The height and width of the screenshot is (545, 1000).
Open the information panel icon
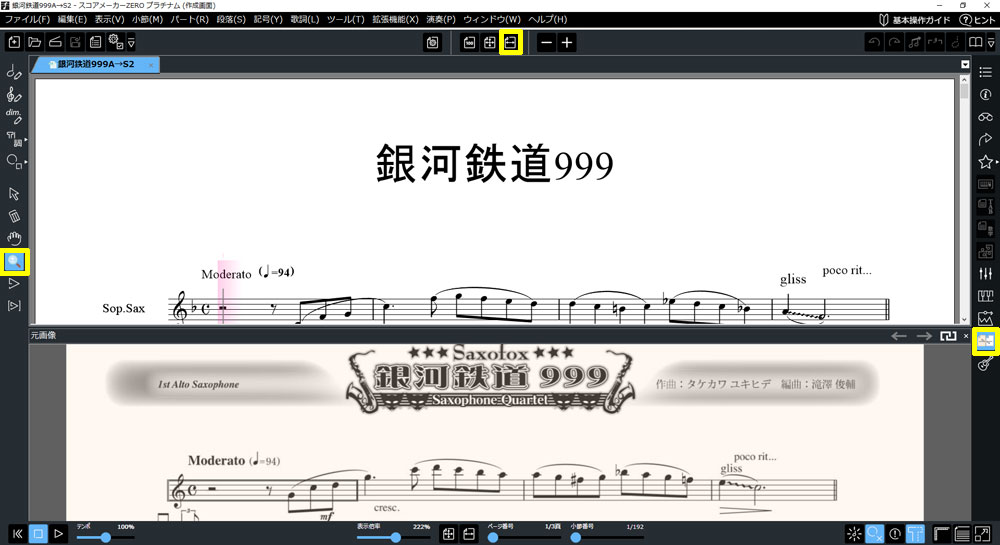pyautogui.click(x=985, y=94)
